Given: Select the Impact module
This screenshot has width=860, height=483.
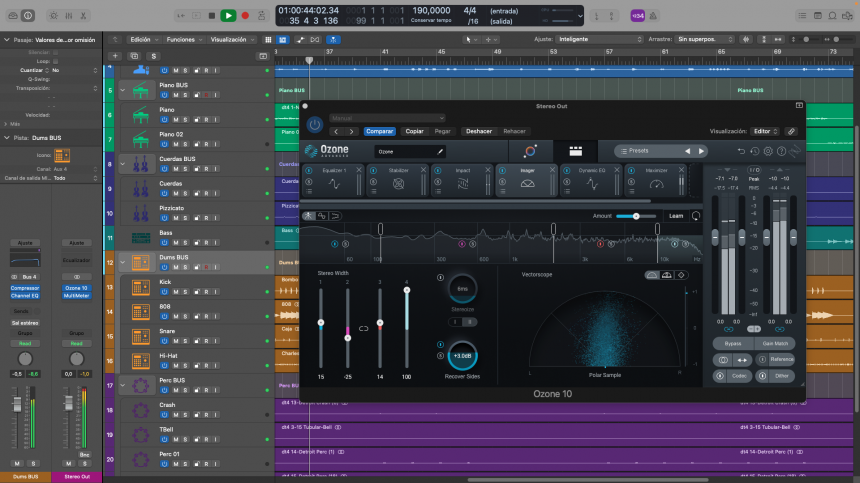Looking at the screenshot, I should click(462, 181).
